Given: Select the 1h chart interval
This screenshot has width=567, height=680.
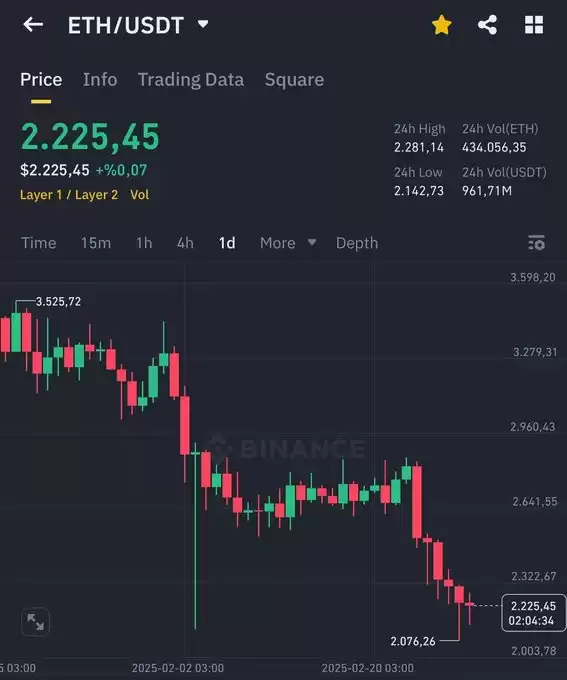Looking at the screenshot, I should click(144, 243).
